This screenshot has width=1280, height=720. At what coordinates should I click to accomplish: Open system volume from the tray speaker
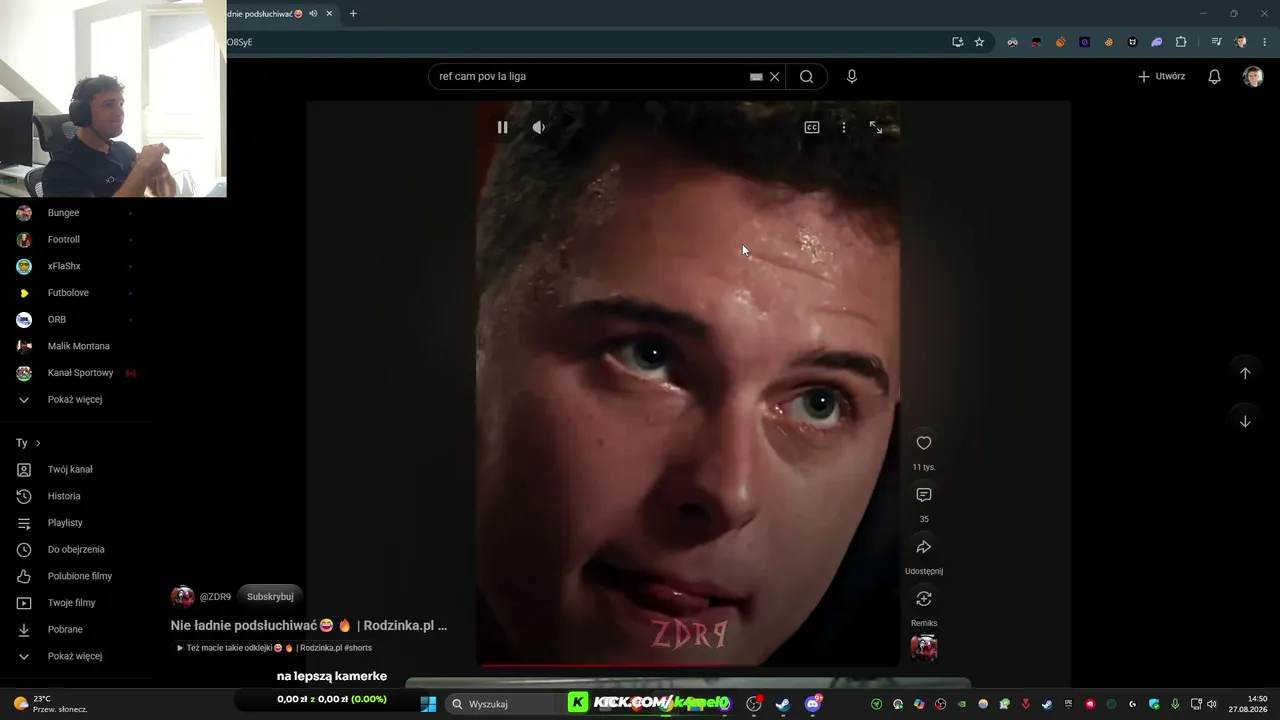1212,704
